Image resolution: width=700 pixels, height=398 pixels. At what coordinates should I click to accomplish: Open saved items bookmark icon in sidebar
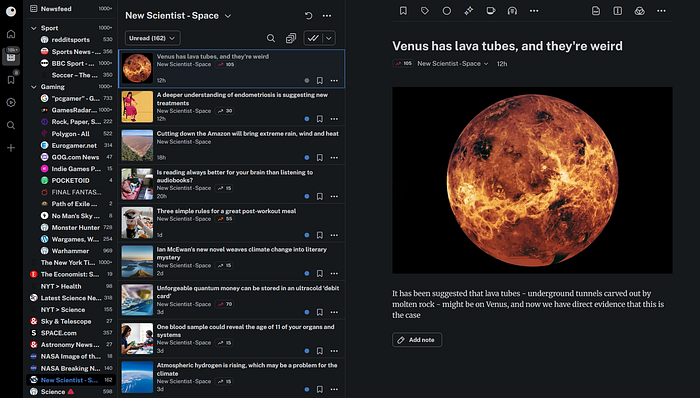[11, 80]
